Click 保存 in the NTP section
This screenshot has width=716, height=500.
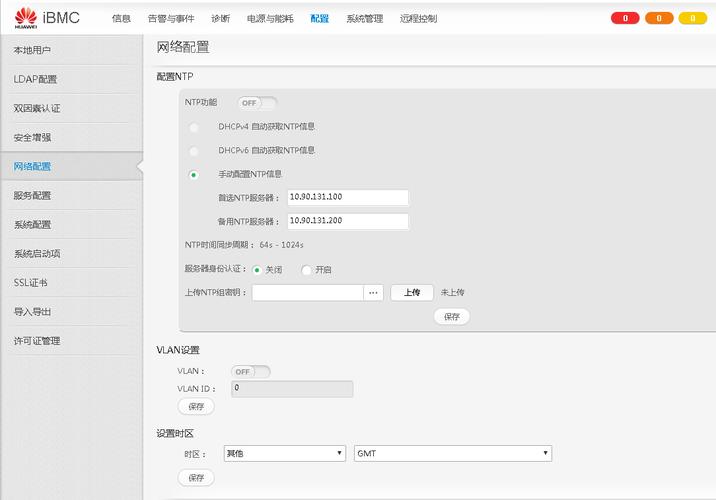pos(452,316)
